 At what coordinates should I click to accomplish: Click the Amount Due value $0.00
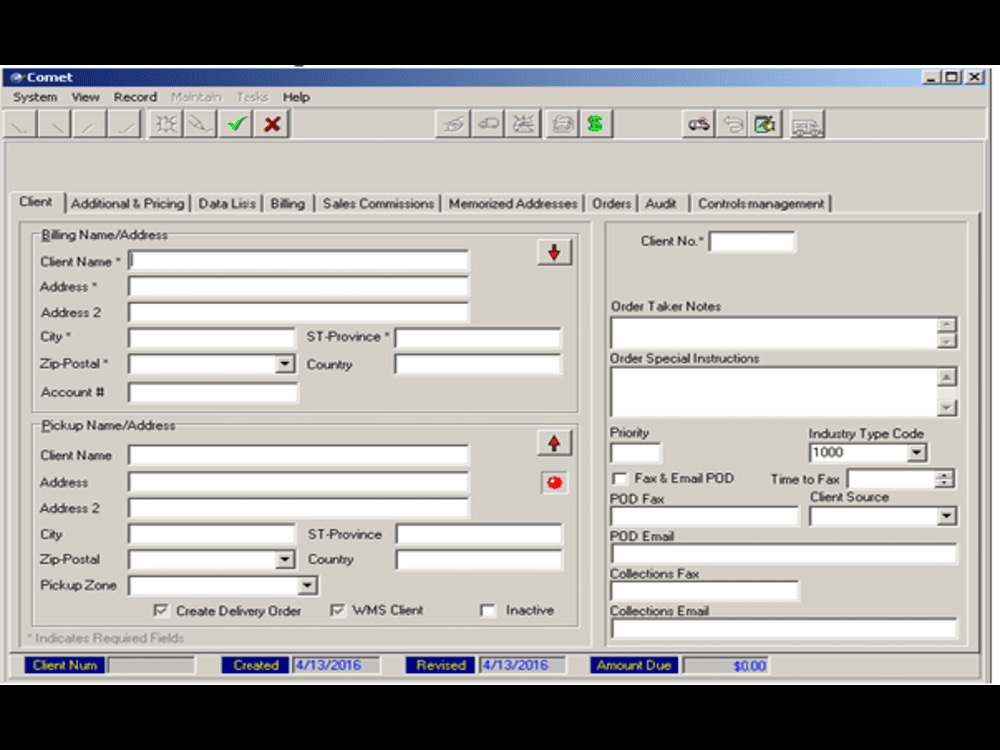749,666
